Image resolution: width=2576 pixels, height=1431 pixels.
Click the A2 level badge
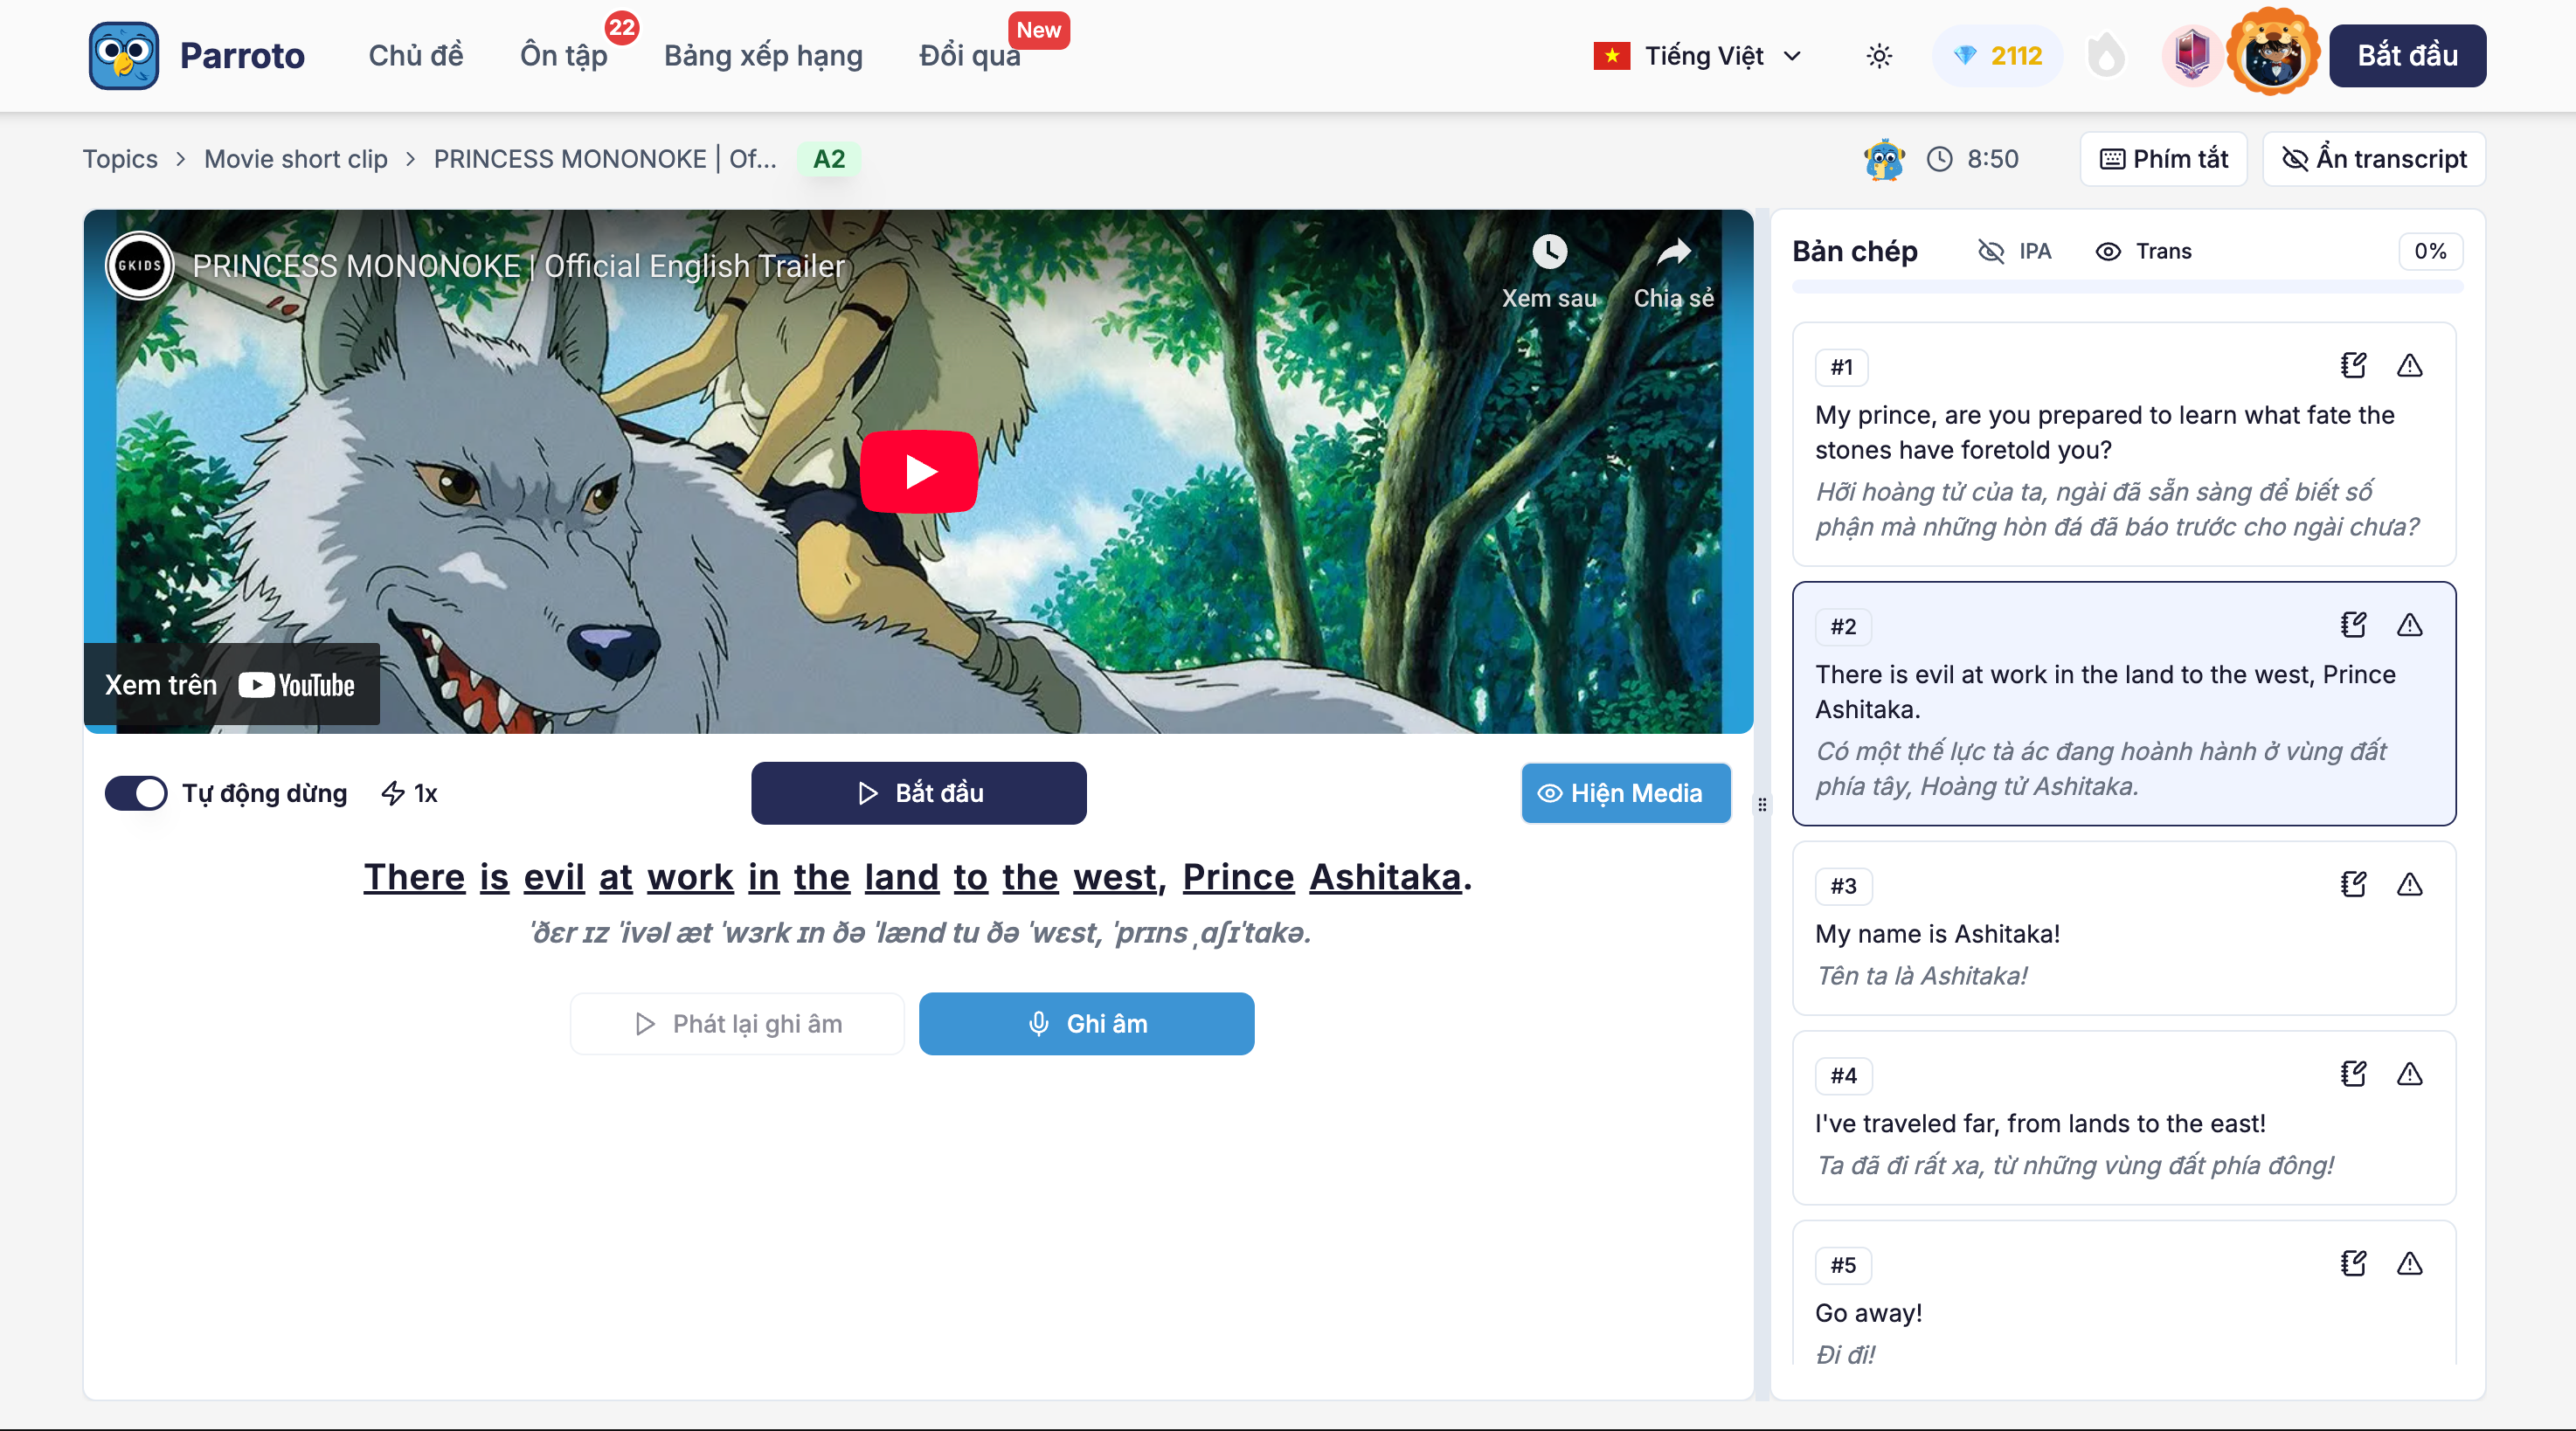click(x=829, y=159)
